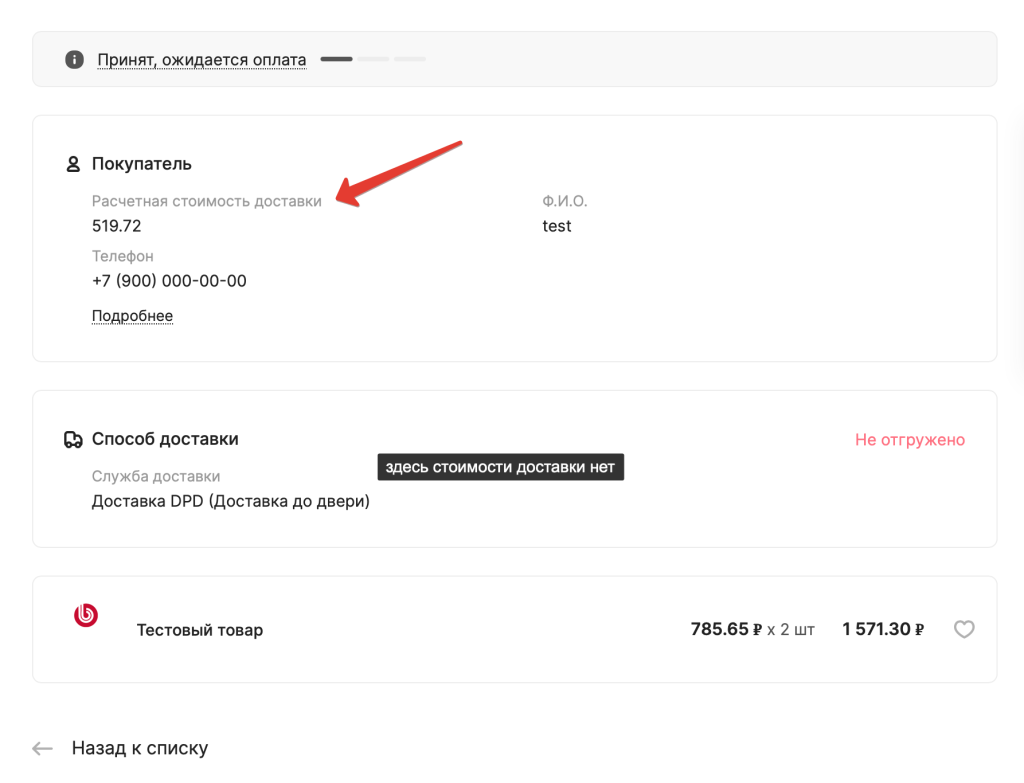This screenshot has height=783, width=1024.
Task: Click the Не отгружено shipment status
Action: tap(909, 440)
